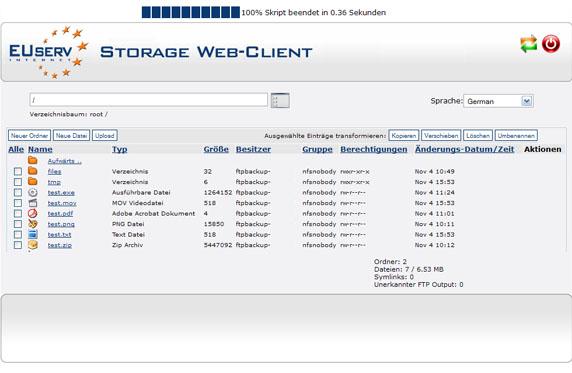Click the Löschen button
This screenshot has width=572, height=373.
pos(478,135)
